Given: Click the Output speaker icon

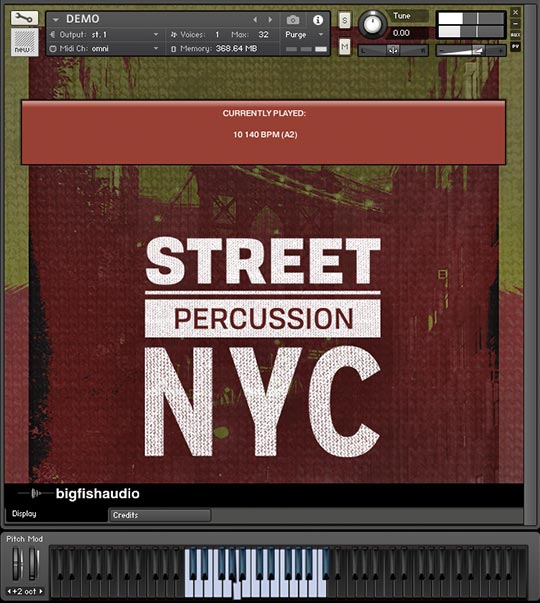Looking at the screenshot, I should [53, 35].
